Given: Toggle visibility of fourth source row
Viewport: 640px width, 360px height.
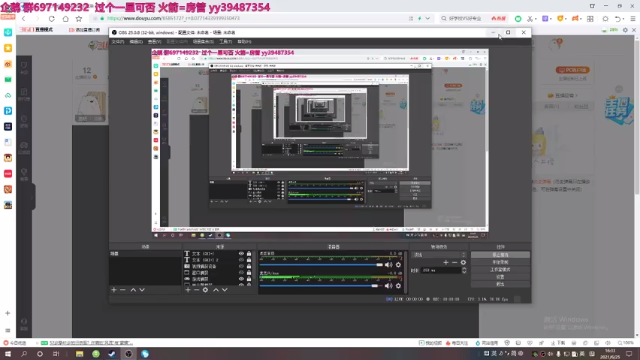Looking at the screenshot, I should (241, 272).
